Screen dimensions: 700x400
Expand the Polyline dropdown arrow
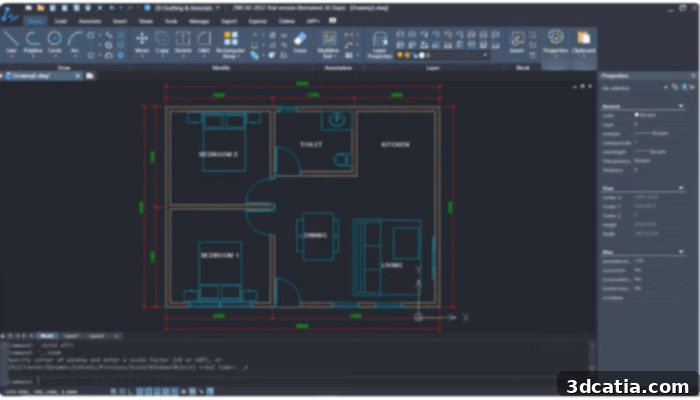click(33, 57)
